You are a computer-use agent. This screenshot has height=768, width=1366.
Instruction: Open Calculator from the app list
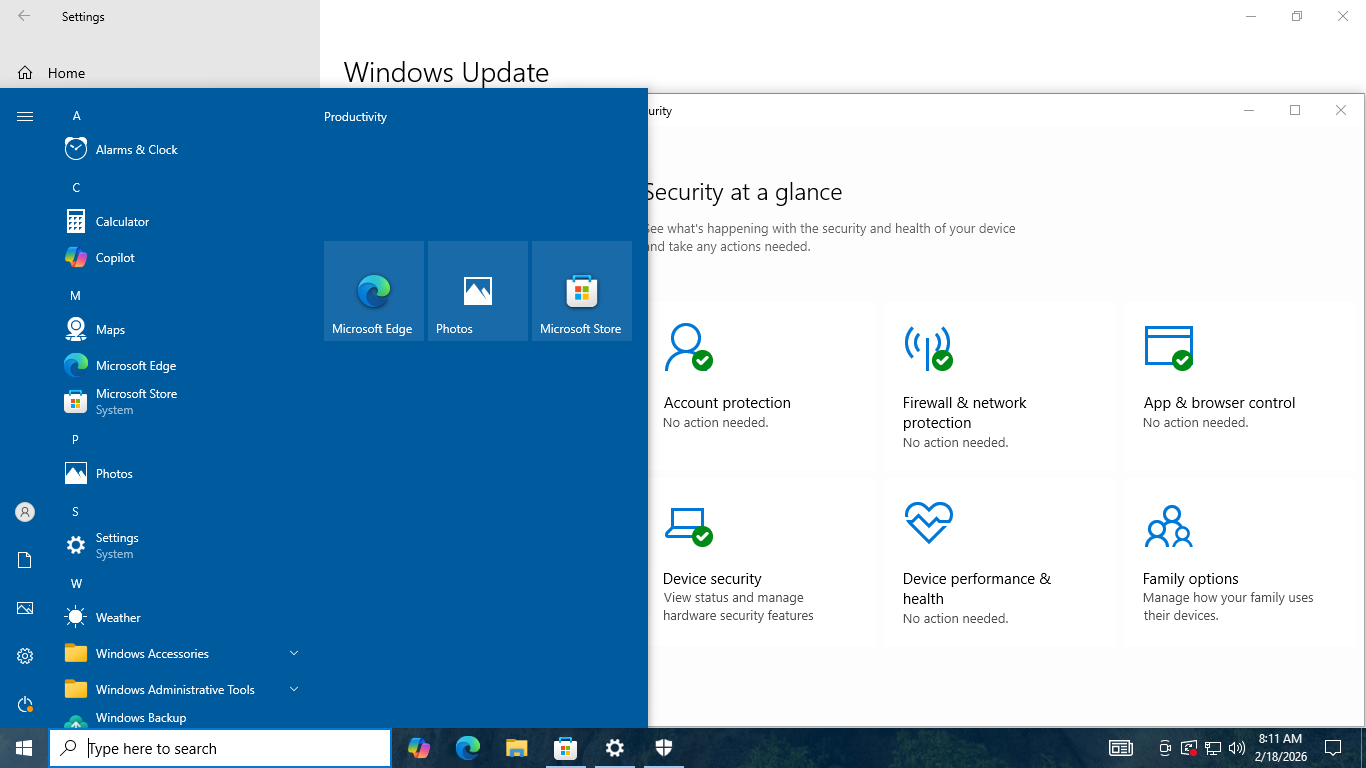(122, 222)
